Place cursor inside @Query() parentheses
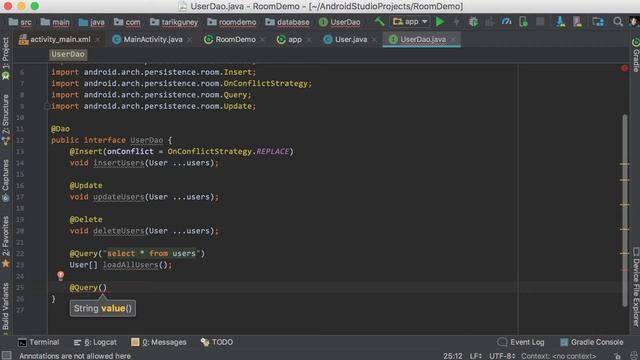The width and height of the screenshot is (640, 360). (102, 288)
